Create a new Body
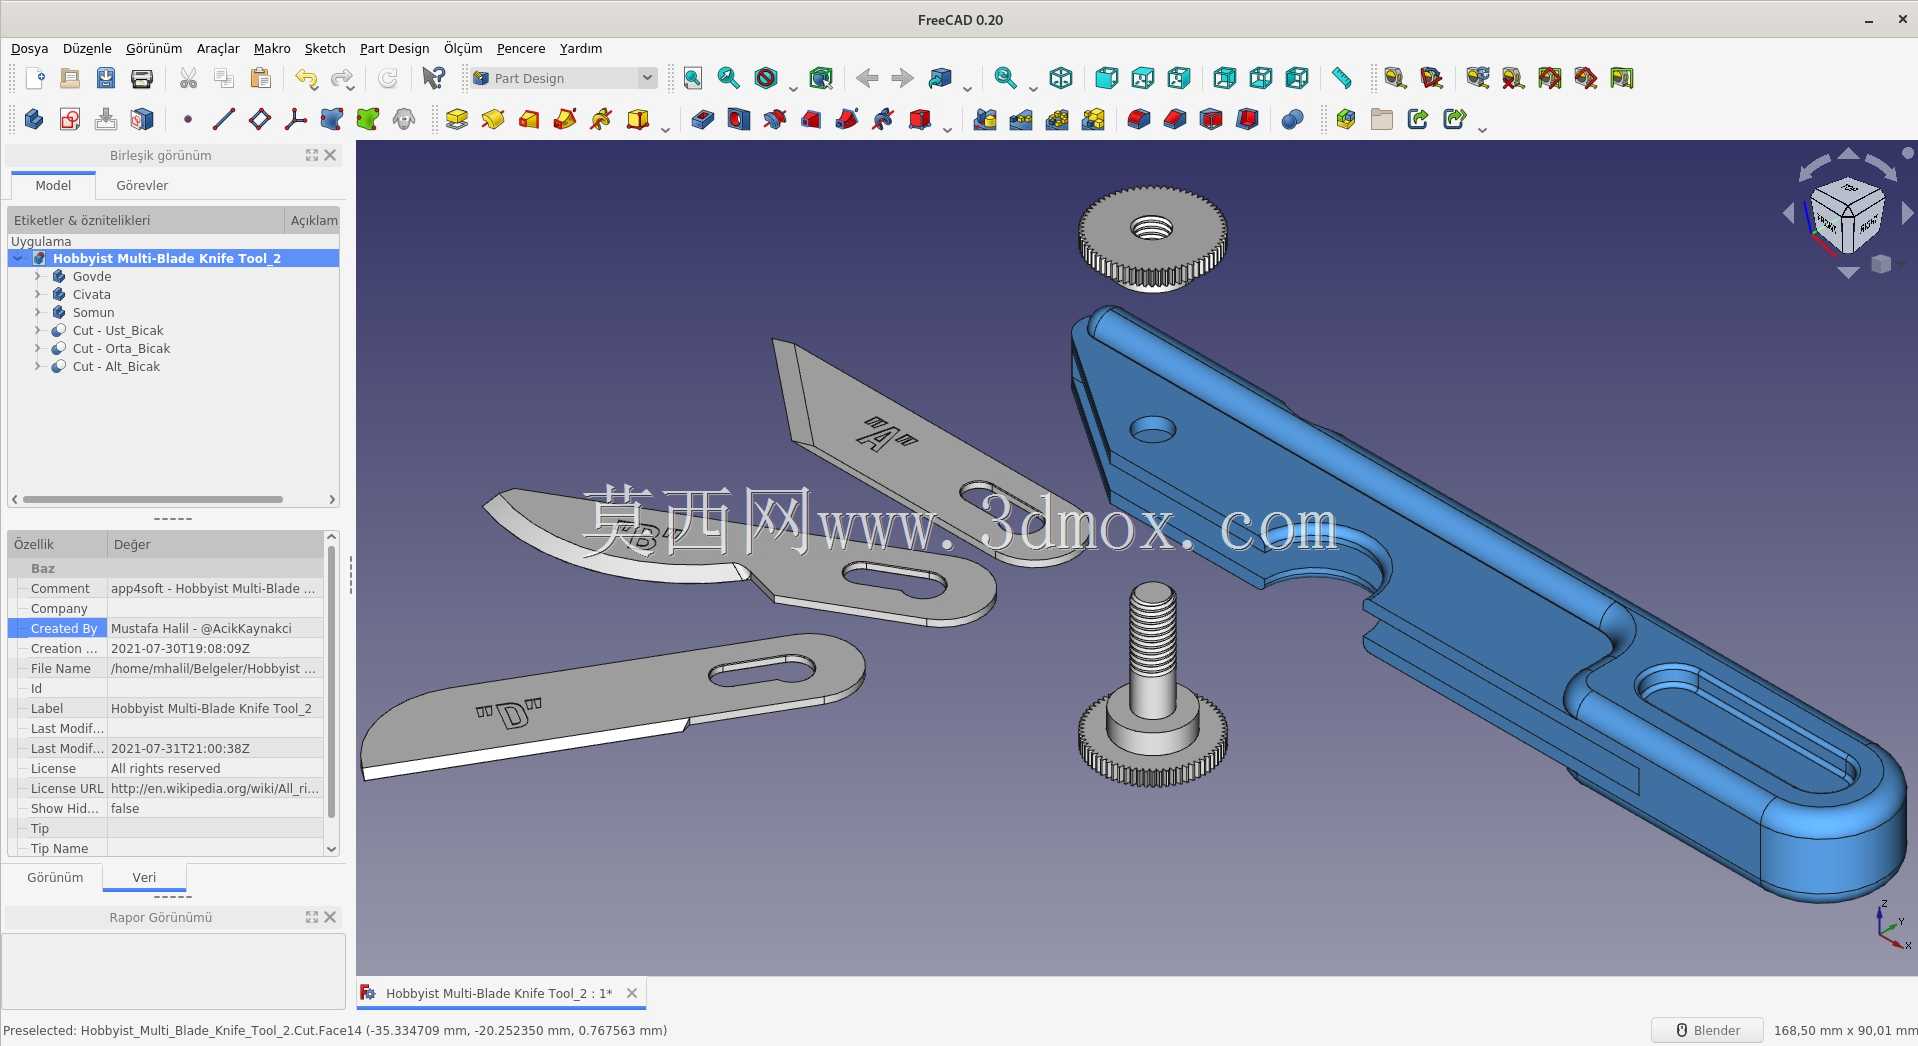Viewport: 1918px width, 1046px height. point(34,119)
